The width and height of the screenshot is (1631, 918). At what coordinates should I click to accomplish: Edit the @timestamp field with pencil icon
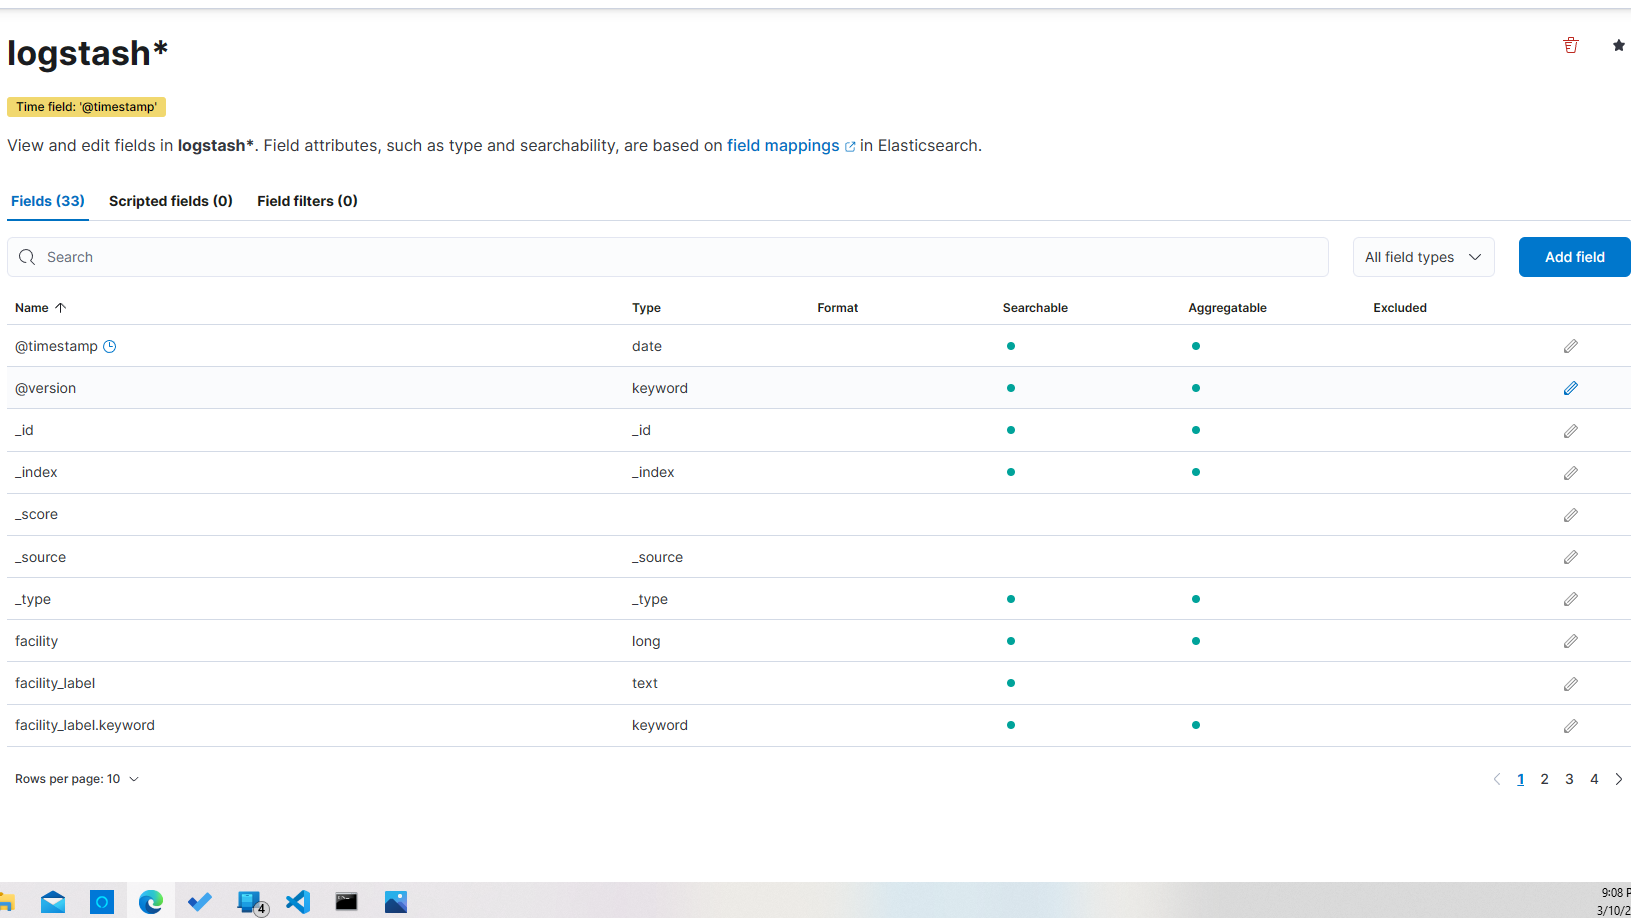tap(1570, 346)
